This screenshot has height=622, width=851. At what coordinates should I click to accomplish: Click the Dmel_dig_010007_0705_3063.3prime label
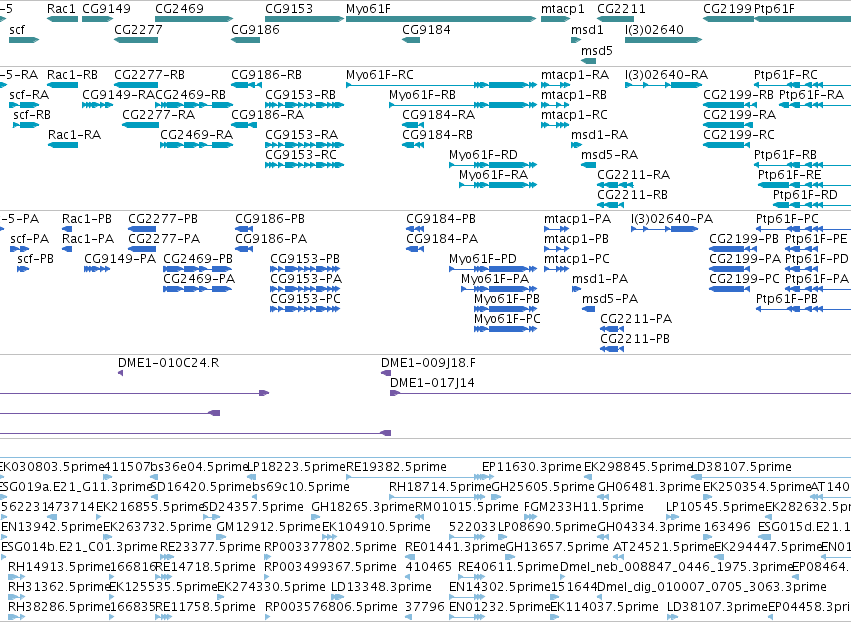click(x=712, y=587)
